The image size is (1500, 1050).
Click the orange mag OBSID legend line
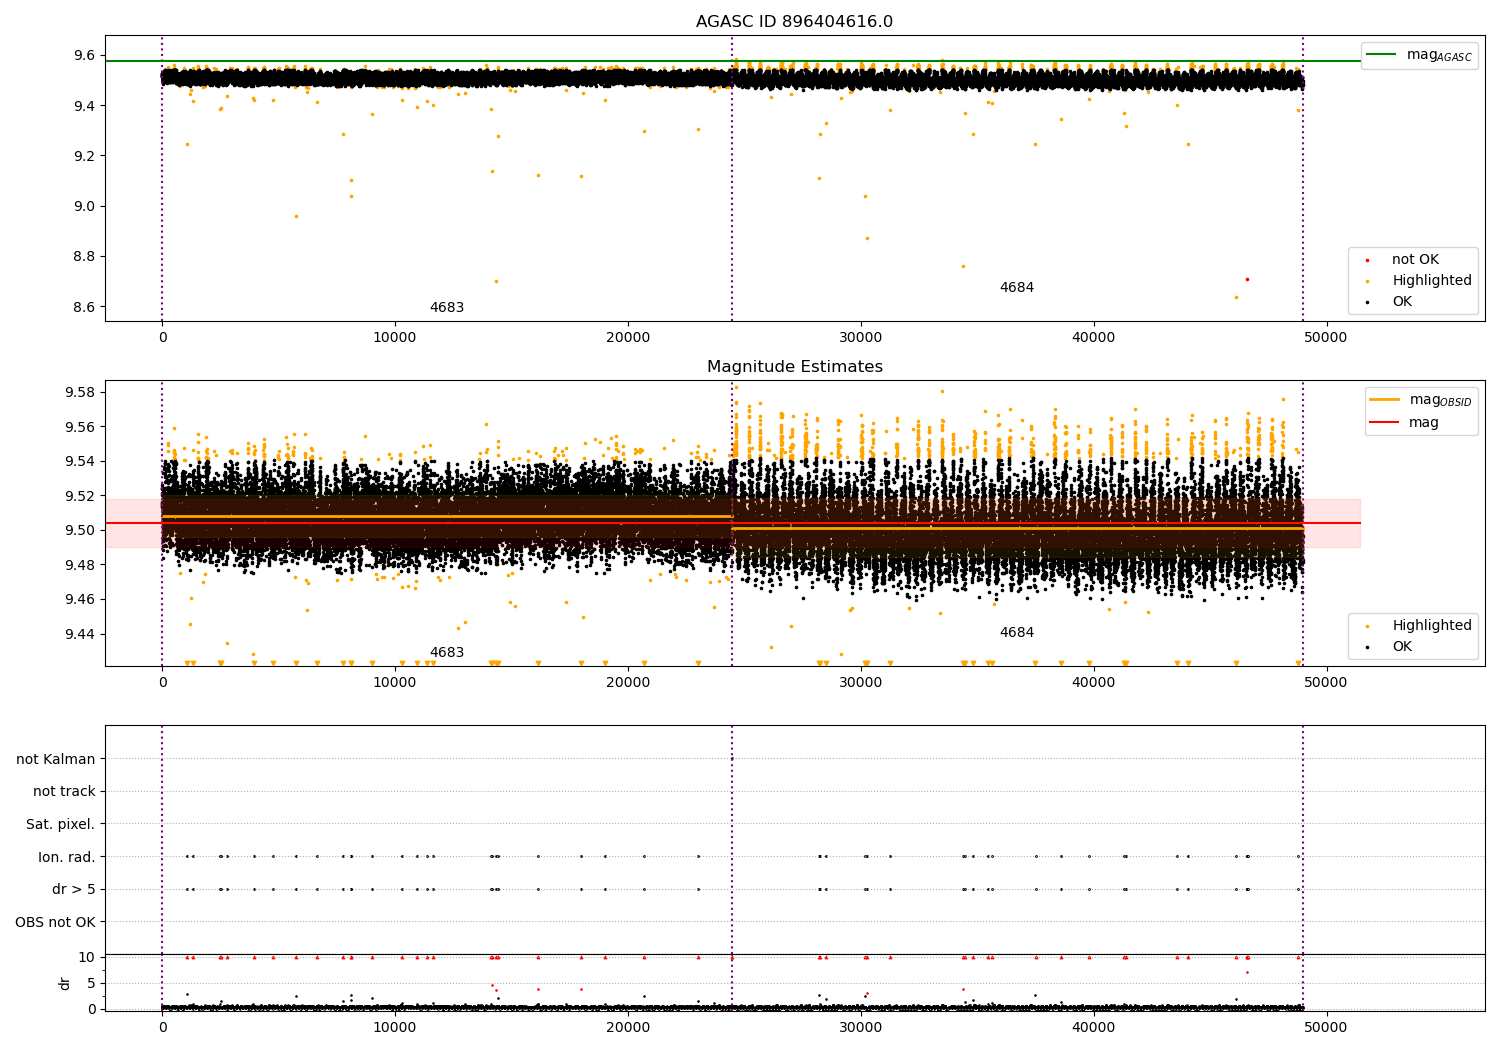pyautogui.click(x=1384, y=400)
